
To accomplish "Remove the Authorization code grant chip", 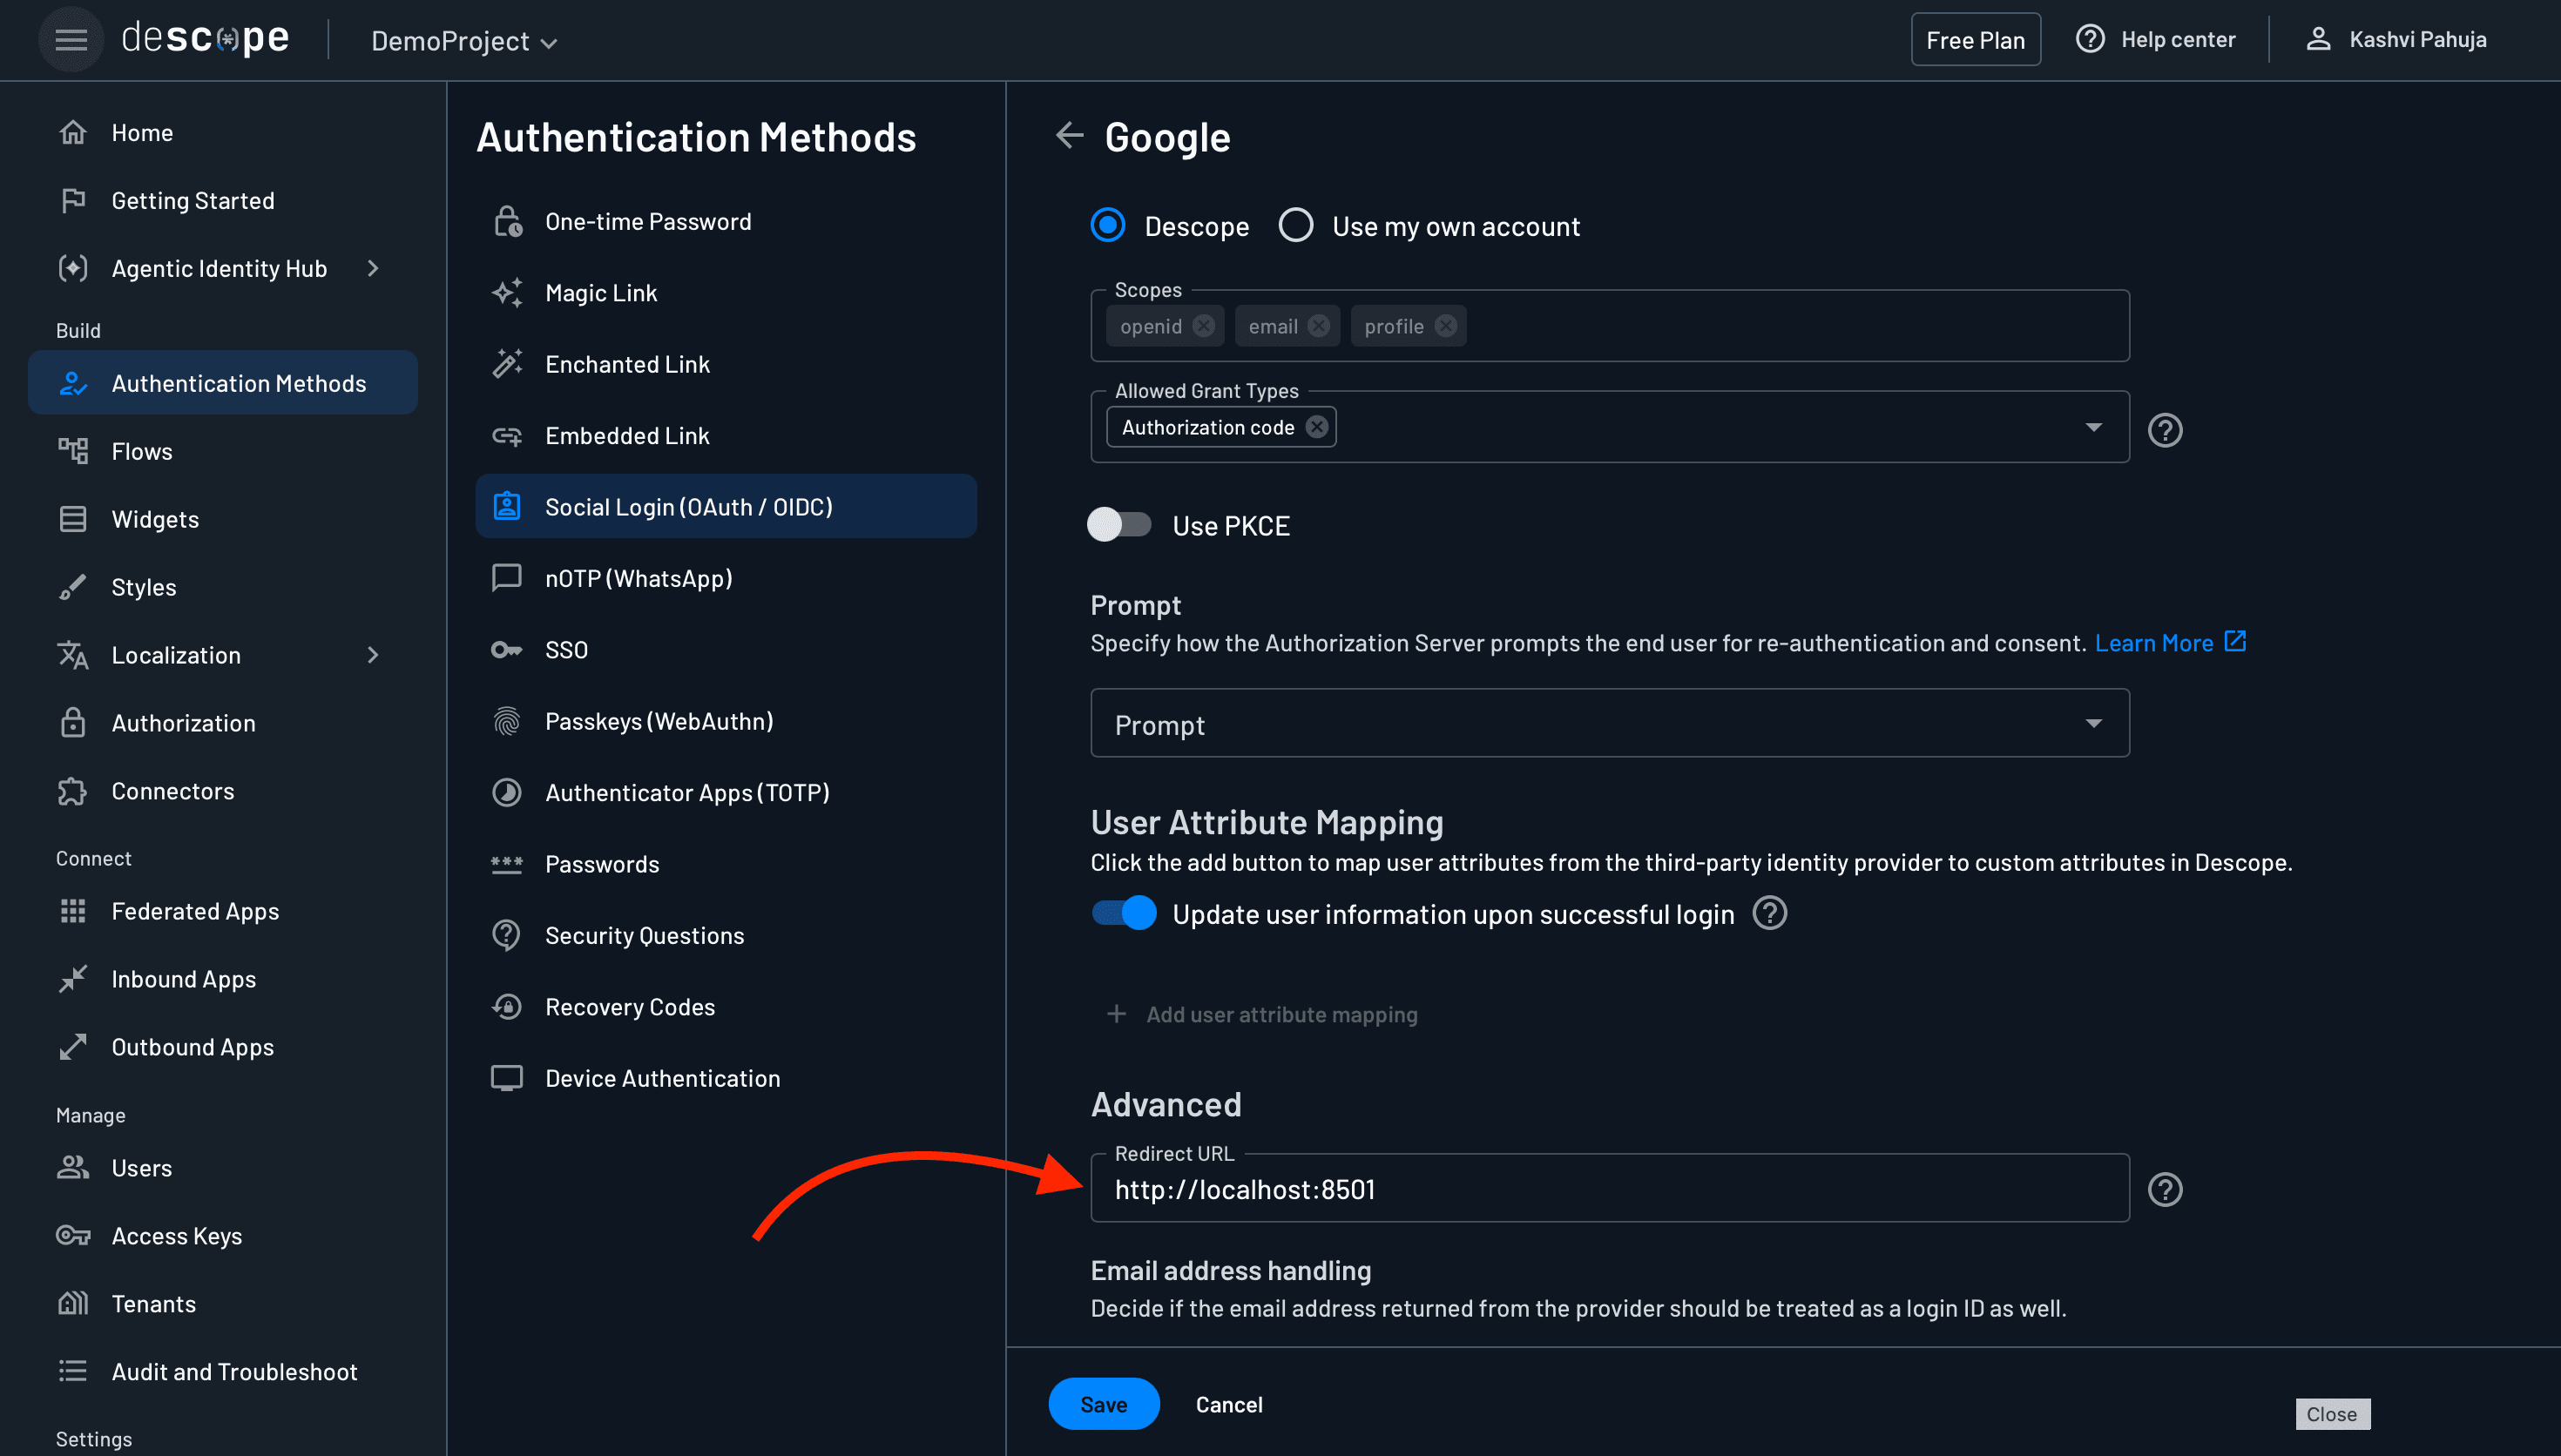I will click(x=1317, y=427).
